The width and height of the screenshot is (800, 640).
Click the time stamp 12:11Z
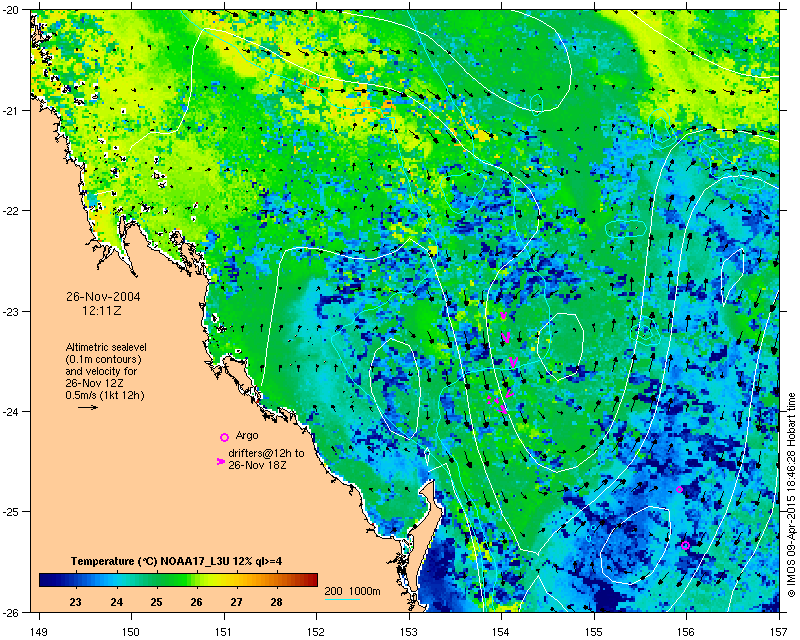(102, 310)
